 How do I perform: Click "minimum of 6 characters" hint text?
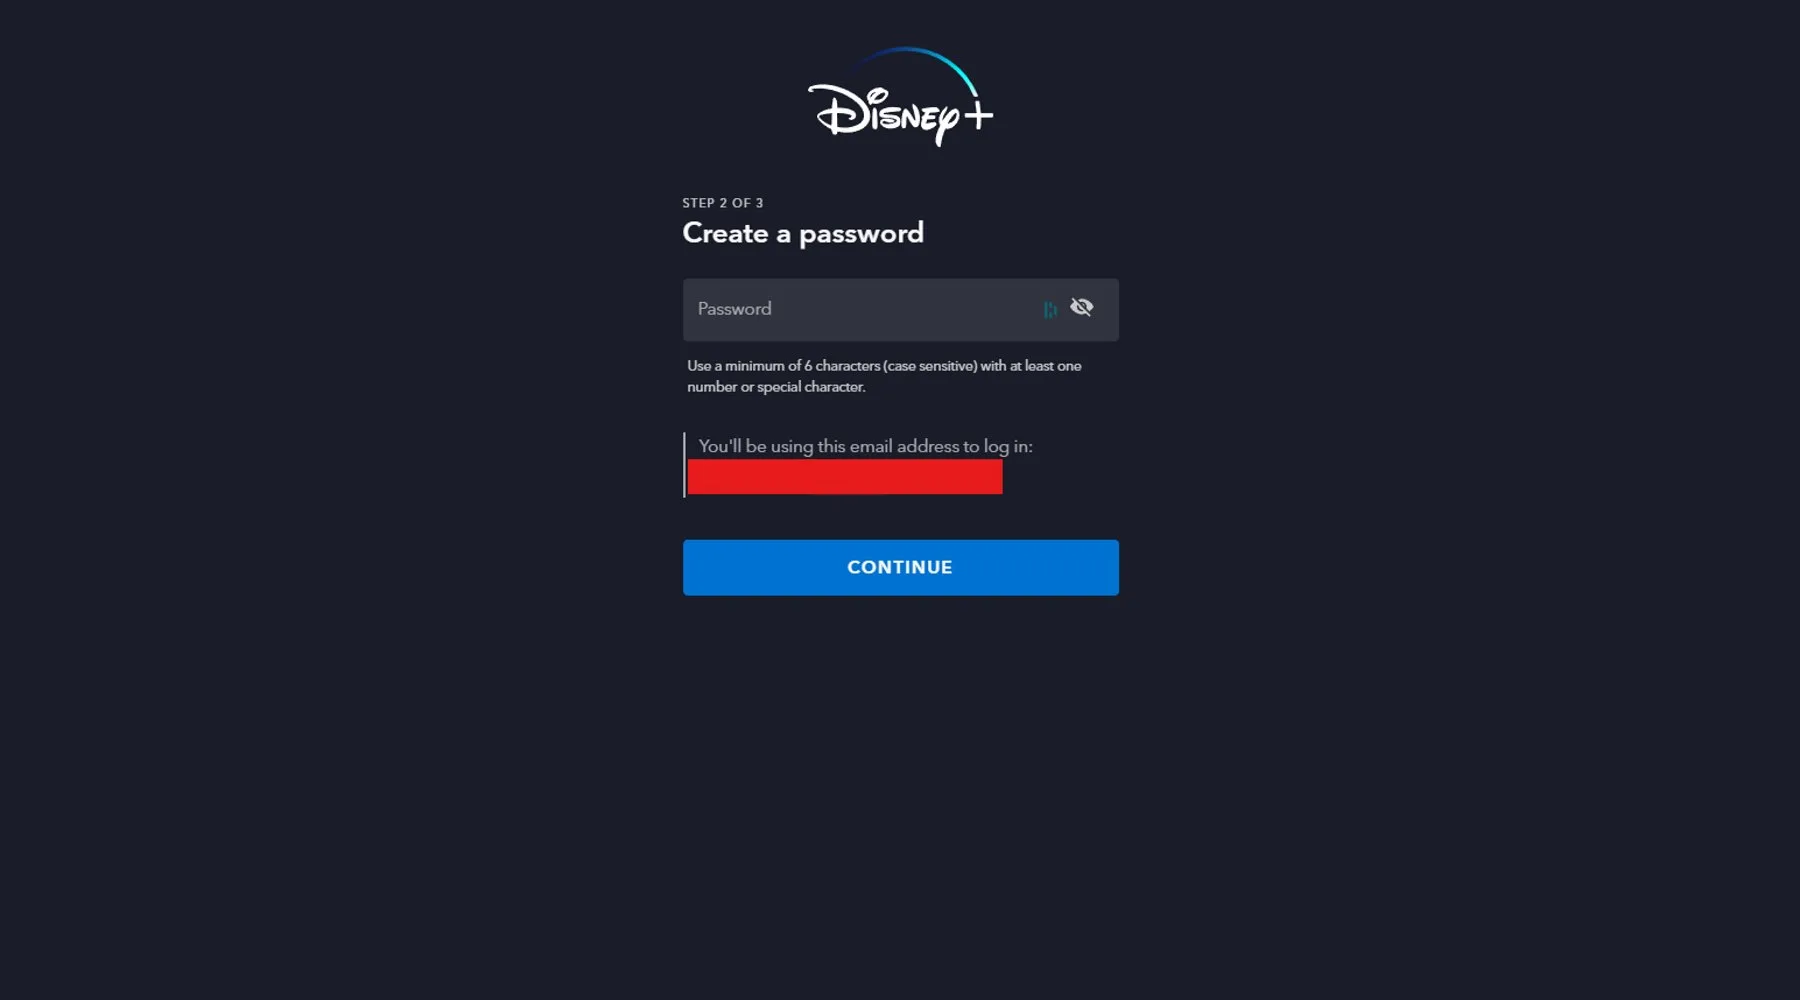point(802,366)
